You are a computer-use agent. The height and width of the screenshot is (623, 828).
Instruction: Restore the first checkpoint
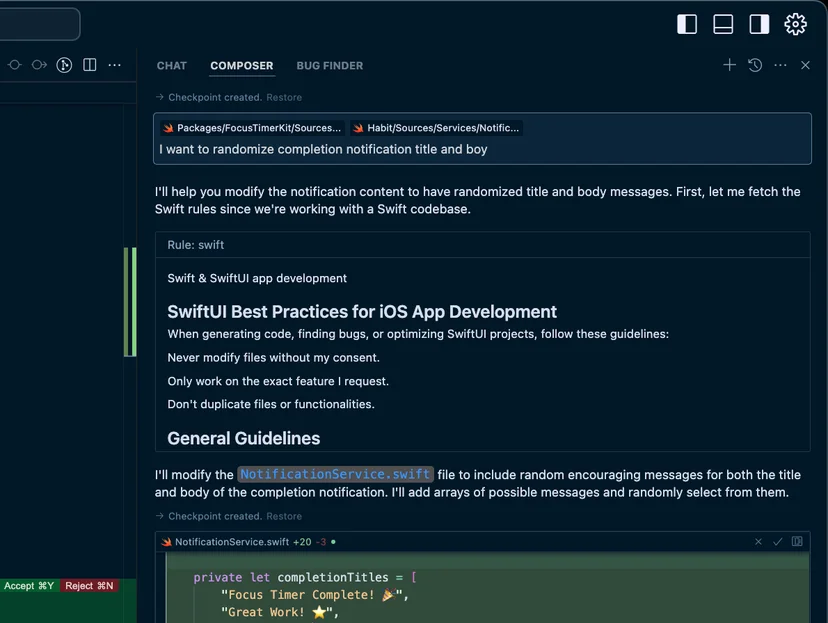pyautogui.click(x=284, y=97)
